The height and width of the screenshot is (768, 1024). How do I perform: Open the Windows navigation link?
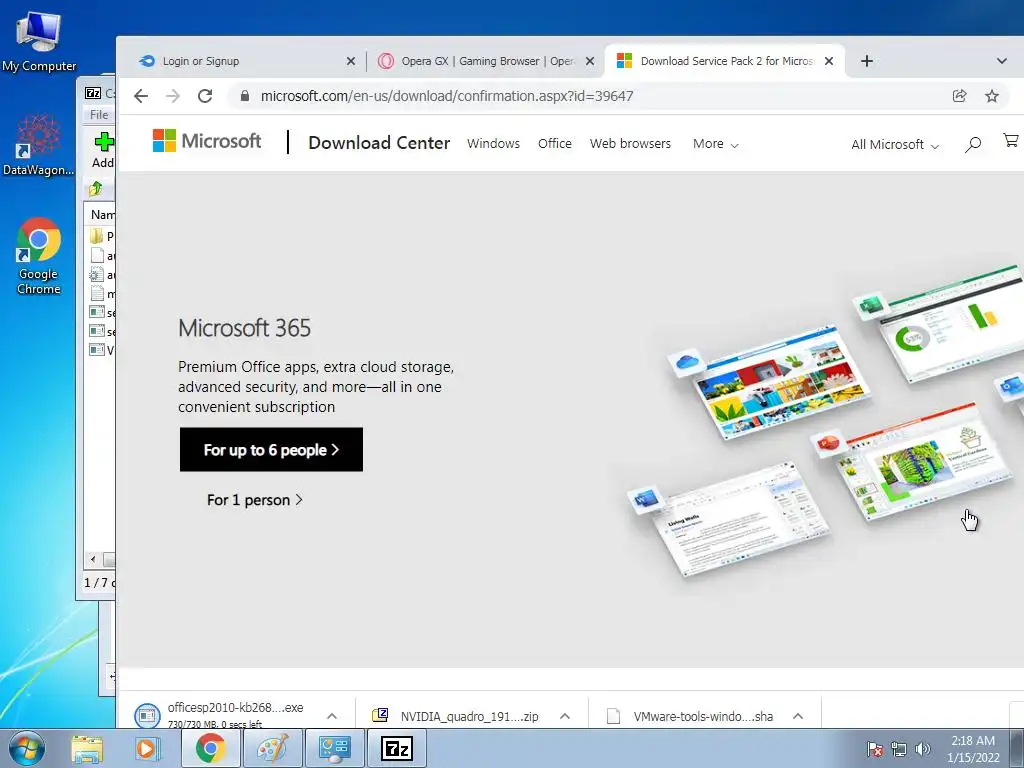(493, 144)
